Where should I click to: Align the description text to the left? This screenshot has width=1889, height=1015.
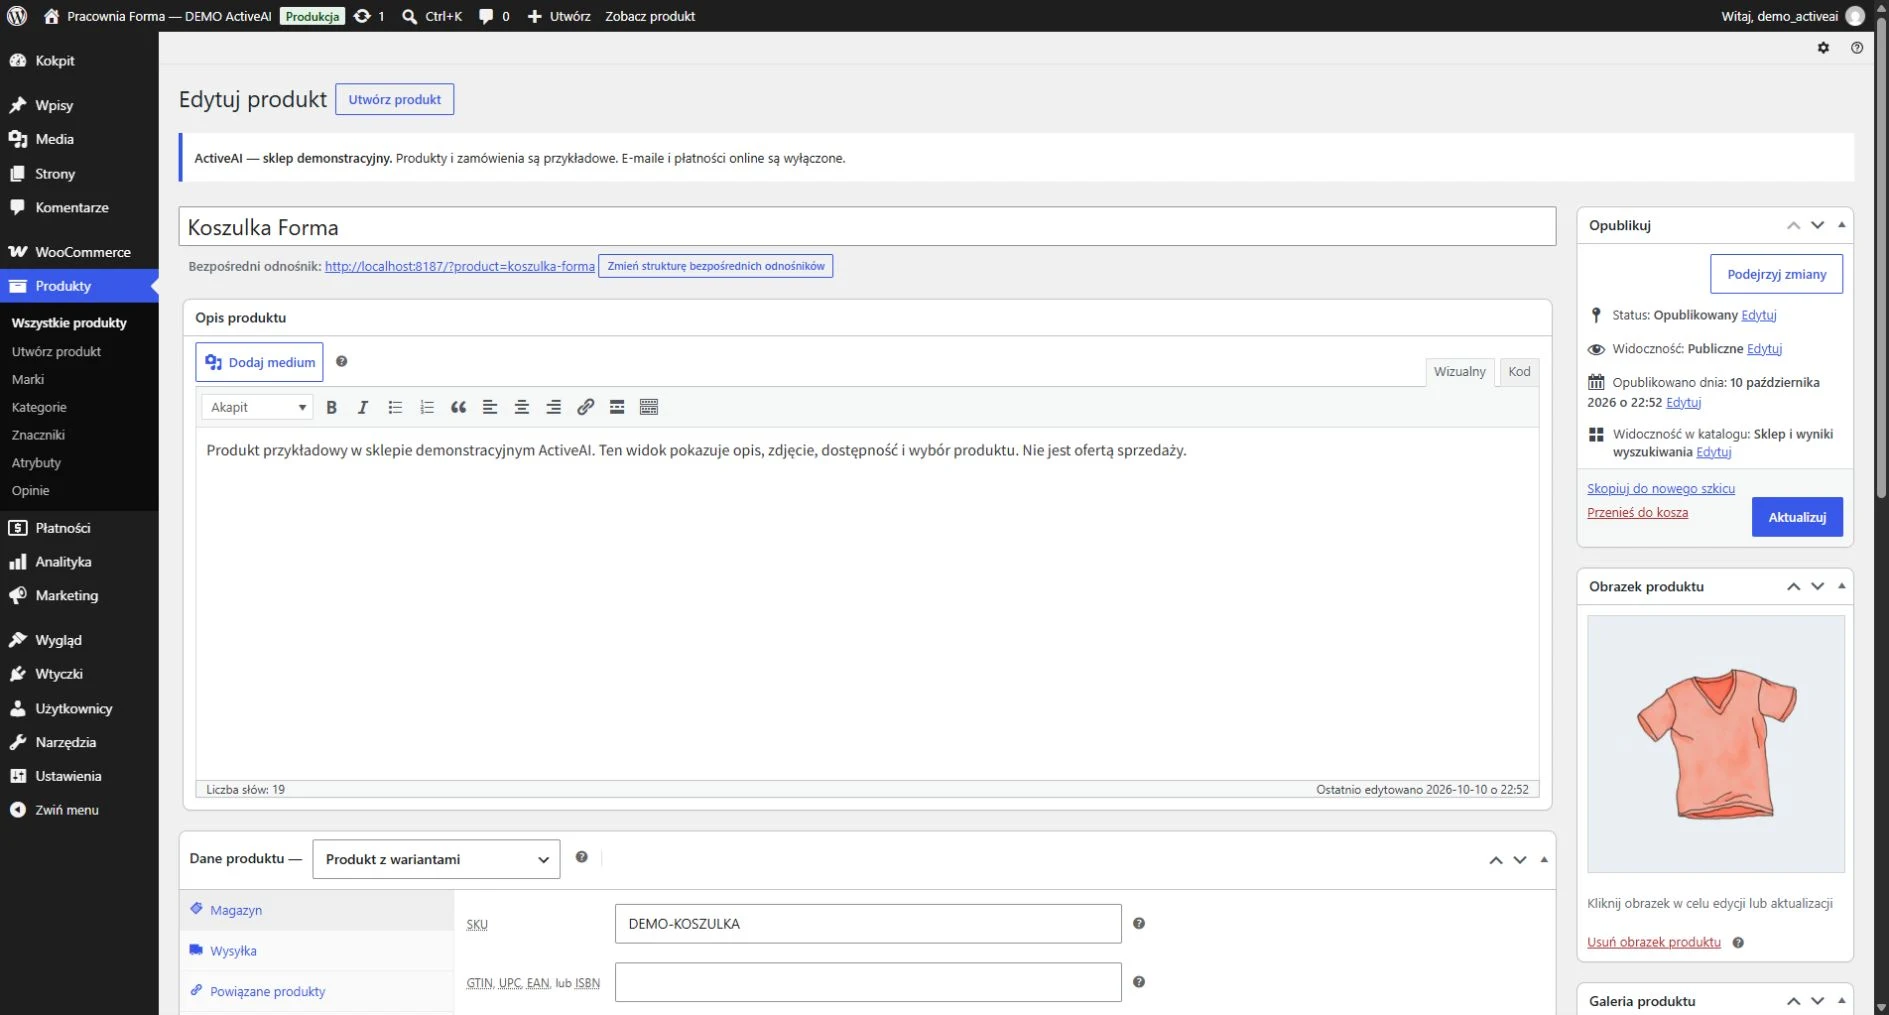click(490, 407)
